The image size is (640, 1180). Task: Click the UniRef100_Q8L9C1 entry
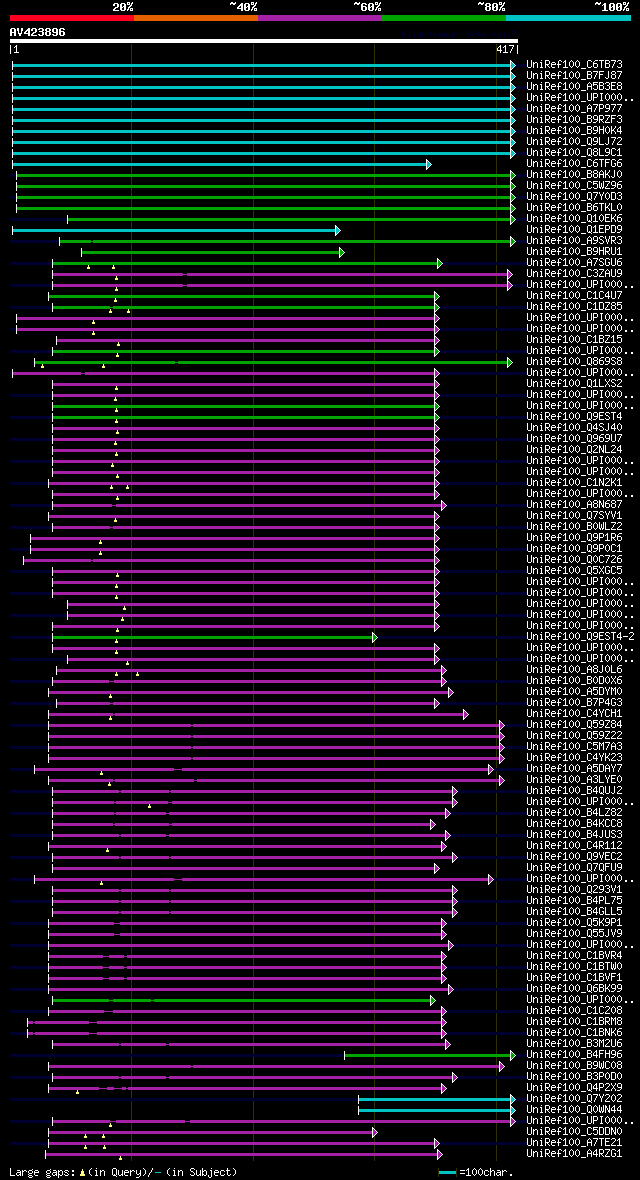pos(574,153)
